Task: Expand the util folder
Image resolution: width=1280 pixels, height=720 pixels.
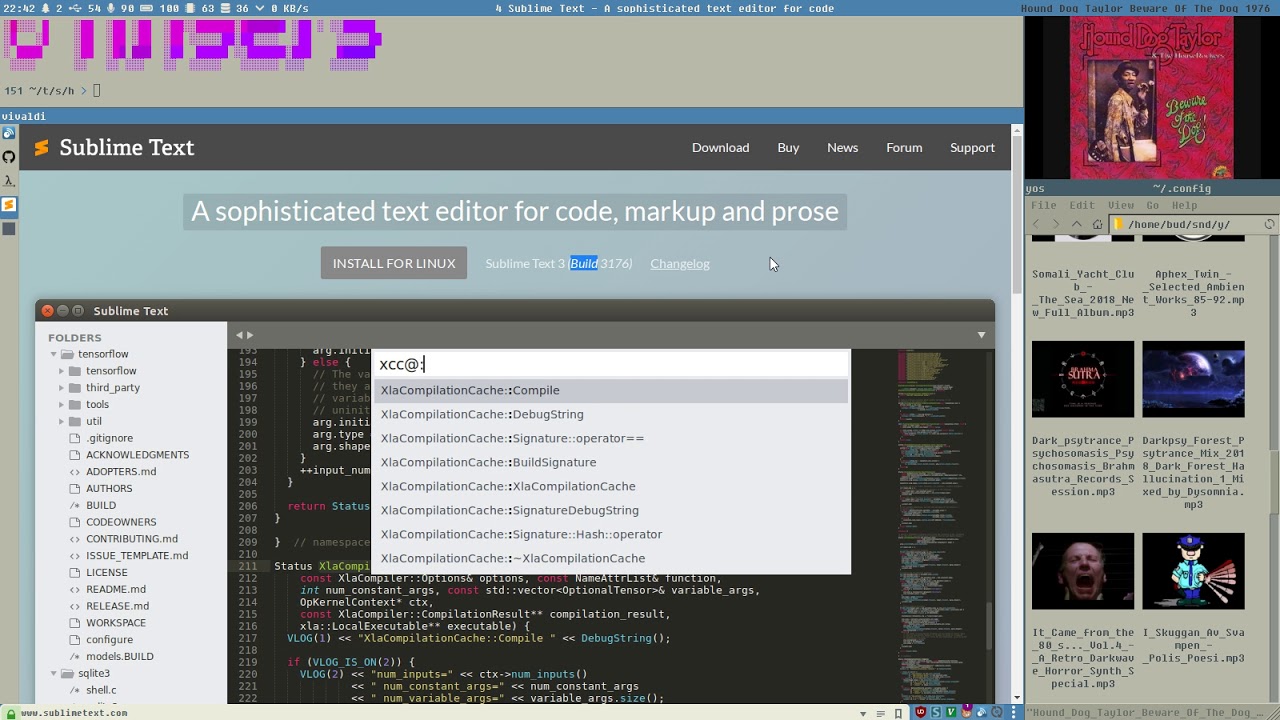Action: click(62, 422)
